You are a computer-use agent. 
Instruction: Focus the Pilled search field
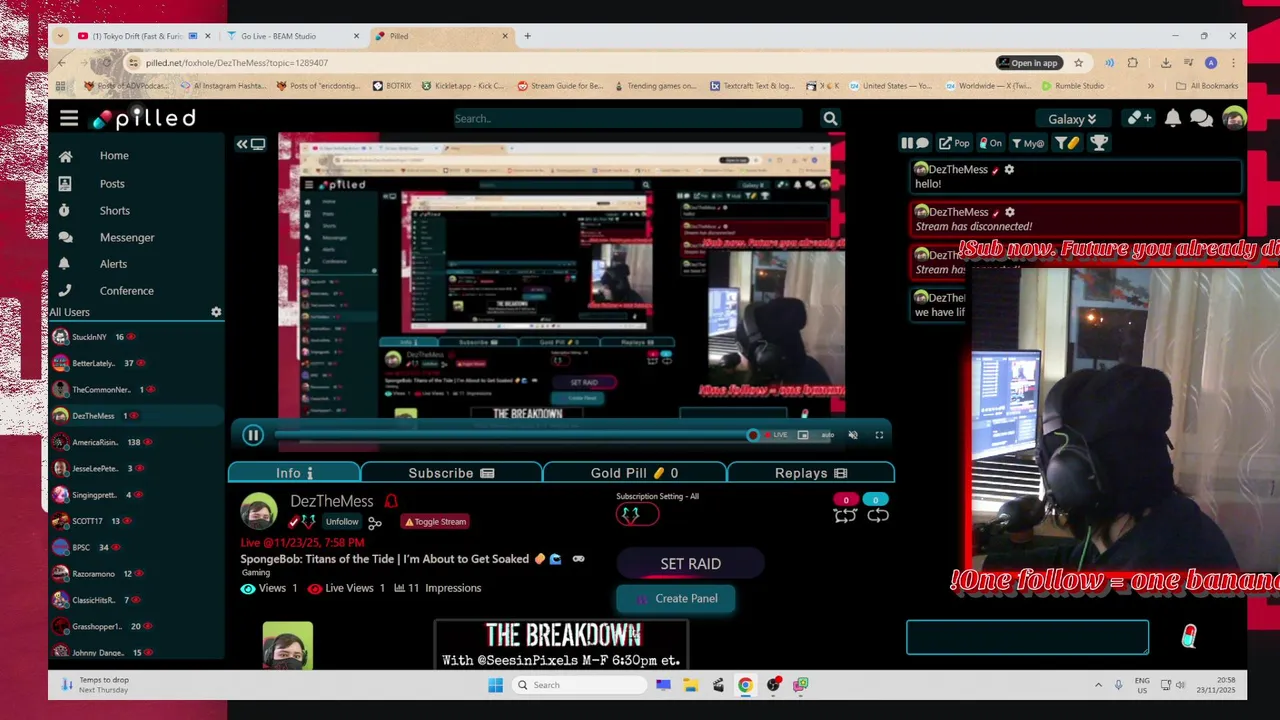point(628,118)
